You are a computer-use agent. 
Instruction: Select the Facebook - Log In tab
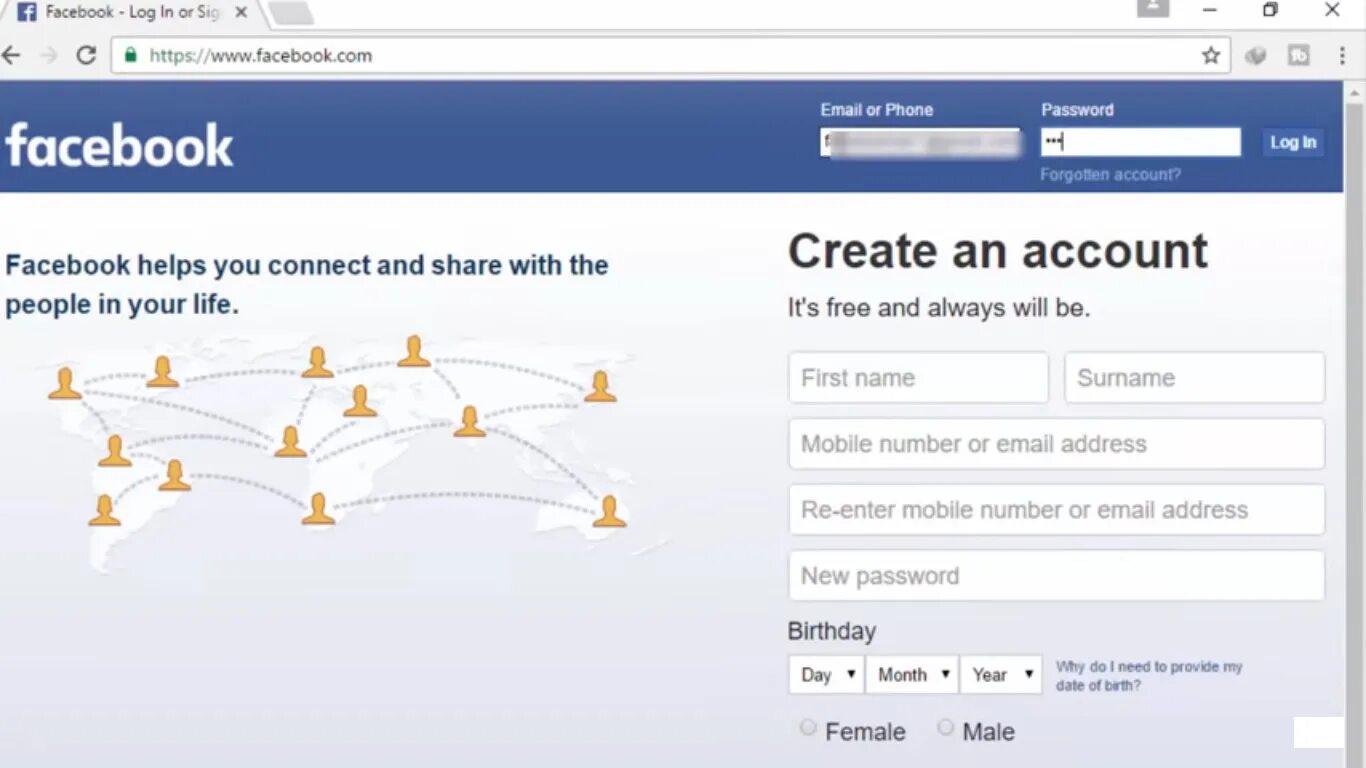132,12
